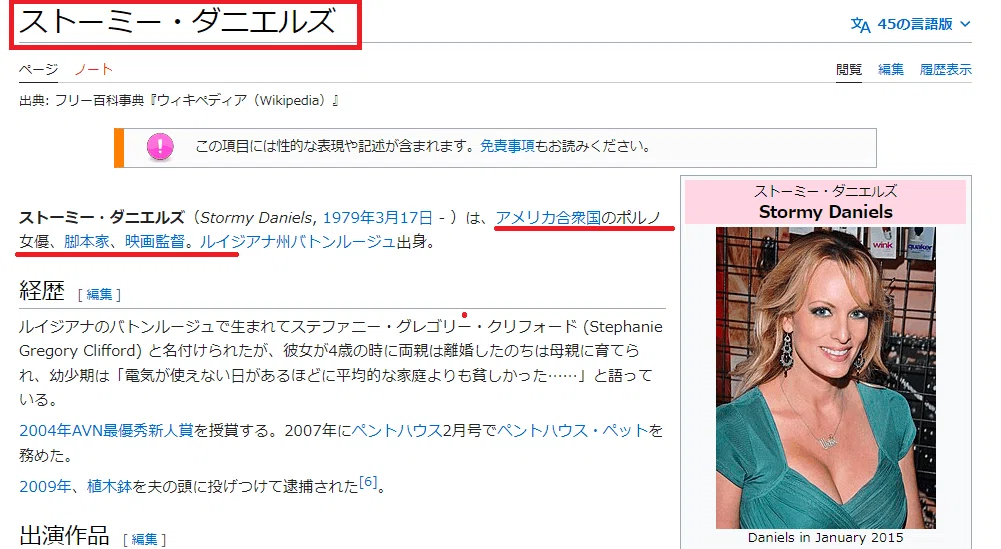
Task: Open the 植木鉢 link
Action: pos(109,487)
